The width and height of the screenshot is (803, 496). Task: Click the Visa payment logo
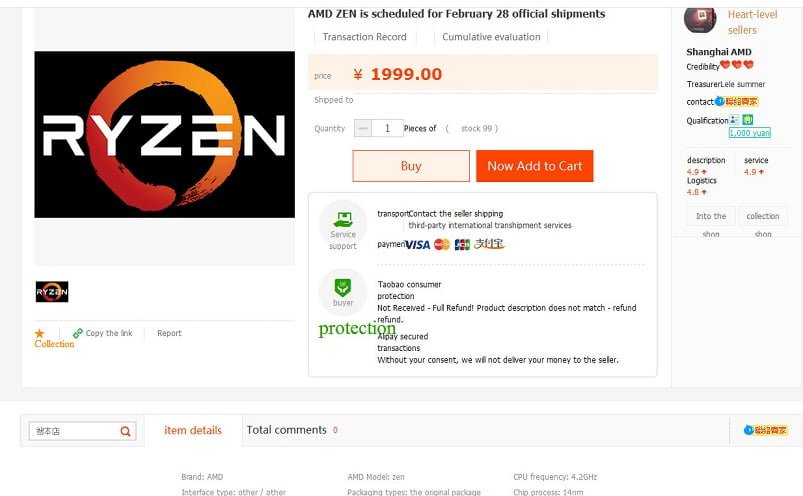(418, 244)
